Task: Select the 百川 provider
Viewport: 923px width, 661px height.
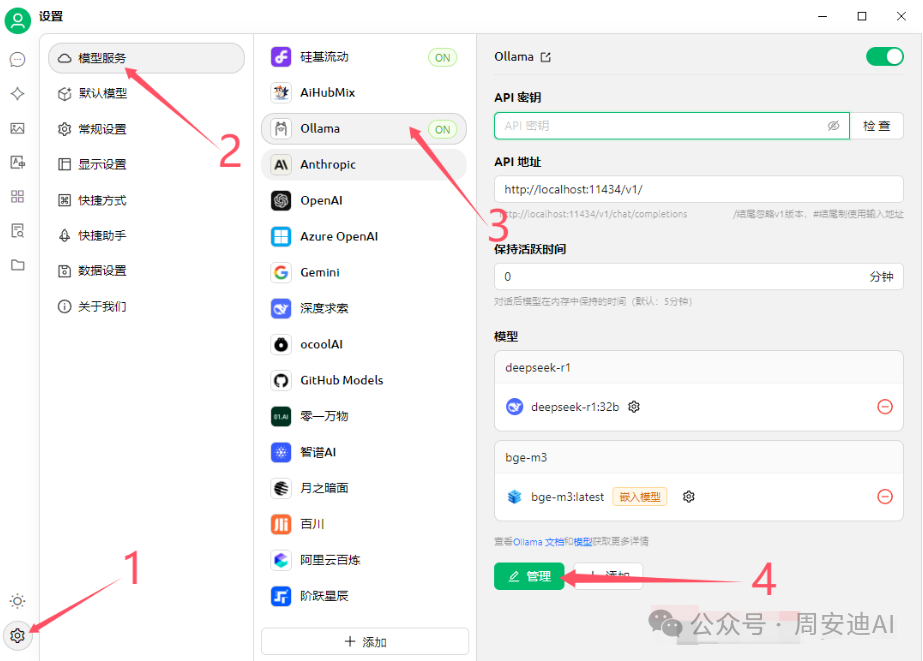Action: [x=364, y=524]
